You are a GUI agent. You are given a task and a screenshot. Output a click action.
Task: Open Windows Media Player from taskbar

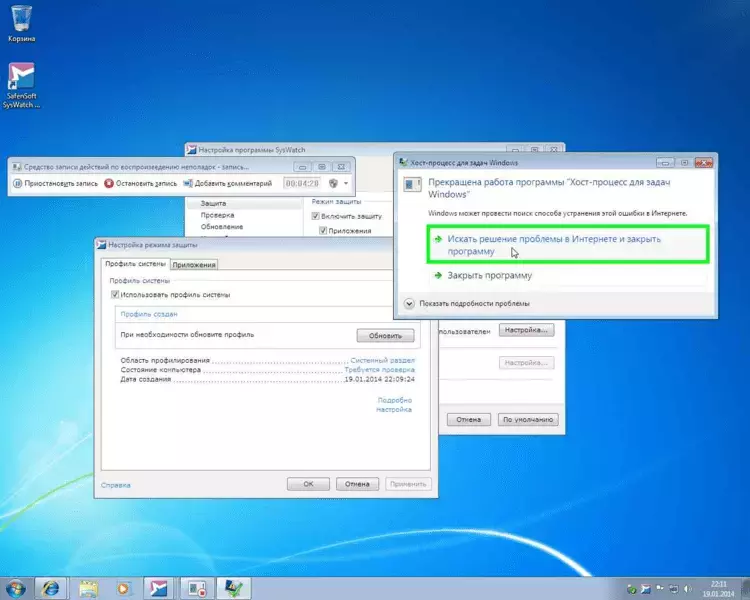[x=123, y=589]
